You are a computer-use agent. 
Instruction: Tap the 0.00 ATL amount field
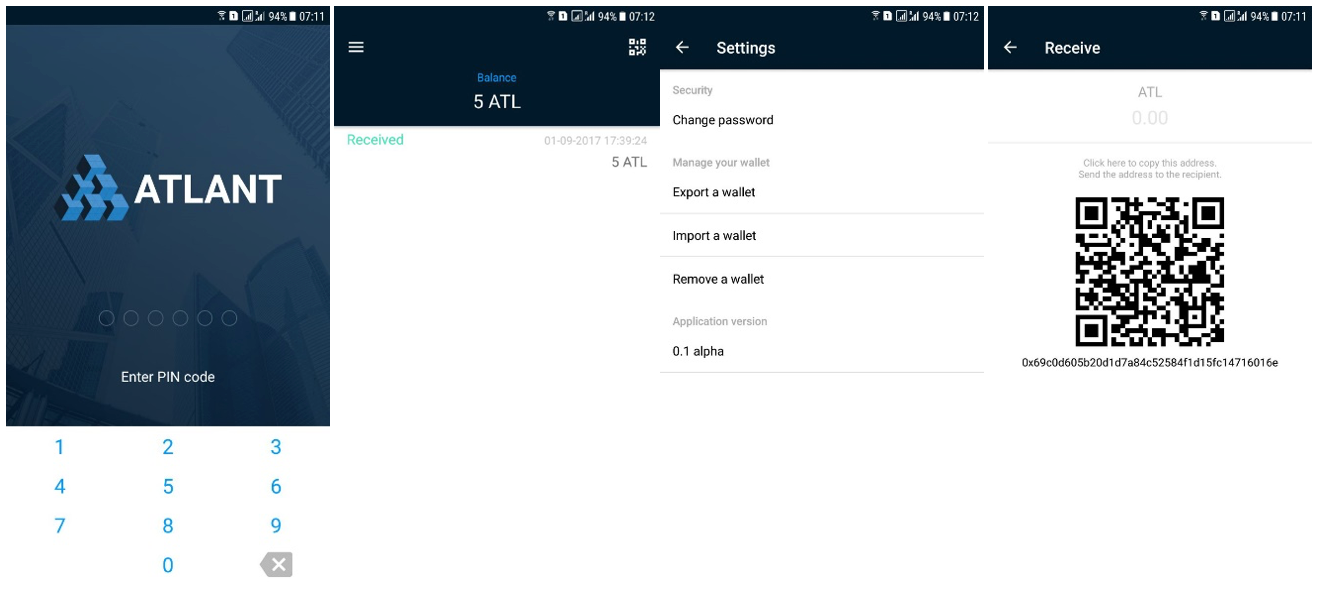coord(1150,118)
